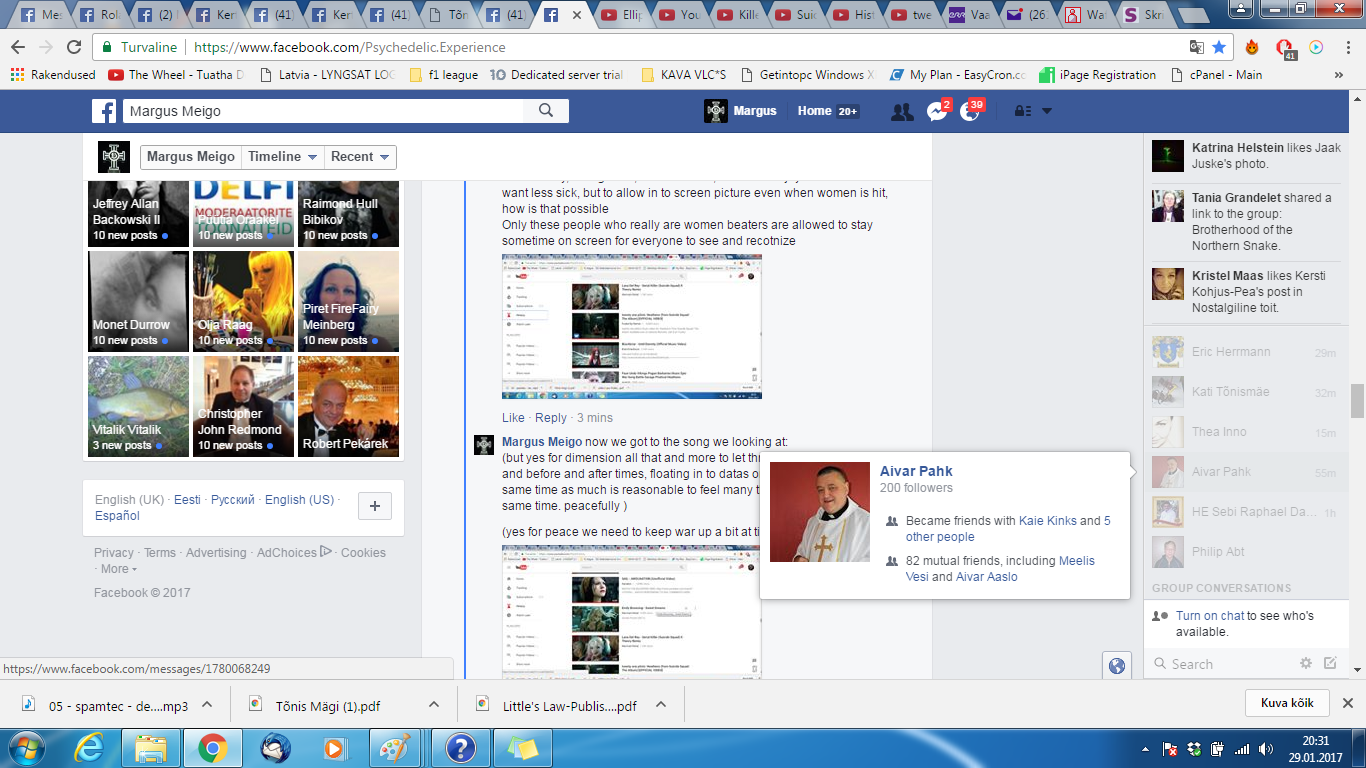Click Turn on chat link
Image resolution: width=1366 pixels, height=768 pixels.
pos(1210,616)
